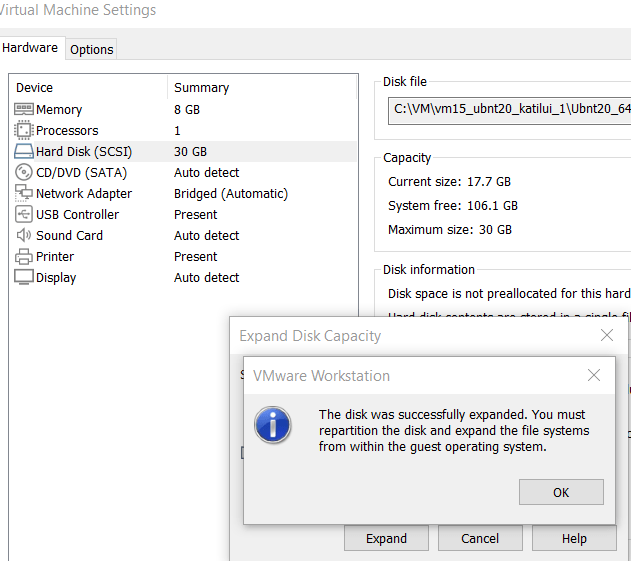The image size is (631, 561).
Task: Click Current size: 17.7 GB text
Action: click(x=450, y=182)
